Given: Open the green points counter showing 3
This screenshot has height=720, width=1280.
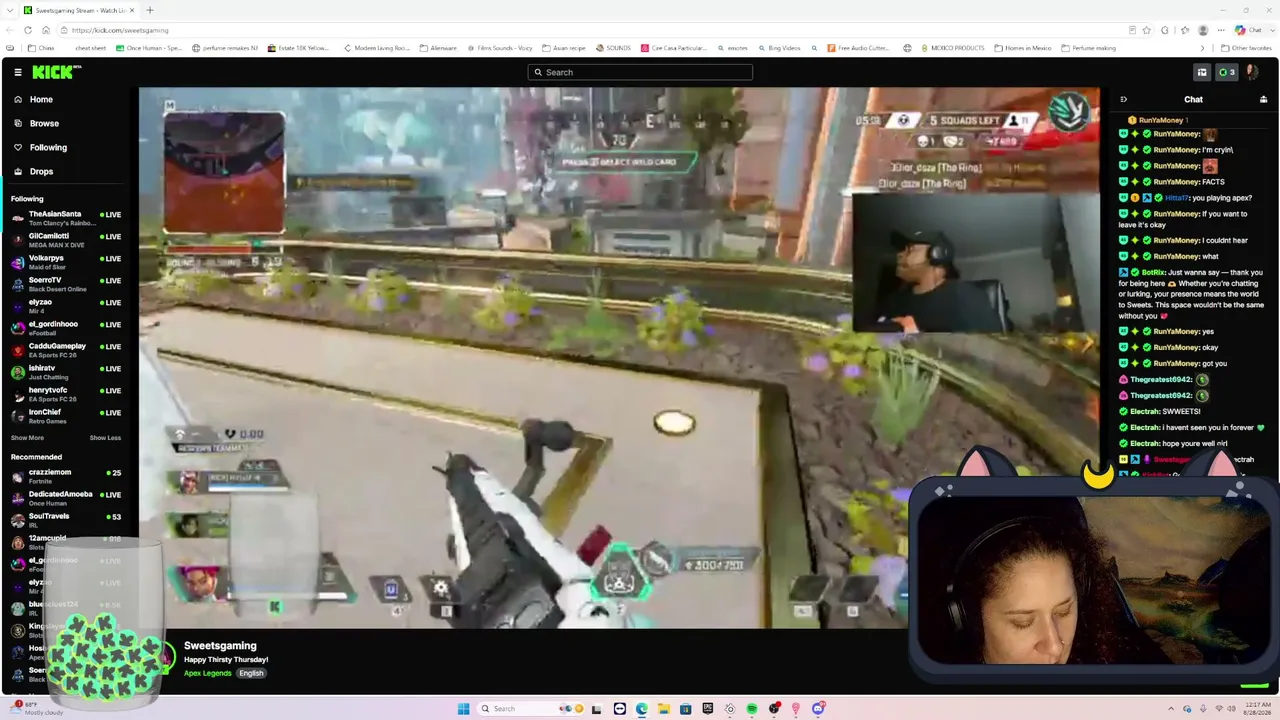Looking at the screenshot, I should pos(1227,72).
